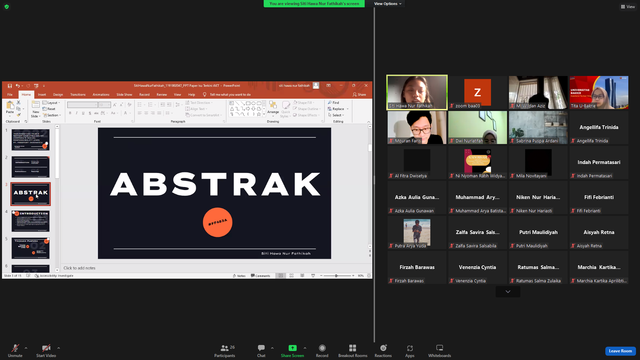Open Whiteboards in Zoom toolbar
The image size is (640, 360).
click(x=440, y=350)
